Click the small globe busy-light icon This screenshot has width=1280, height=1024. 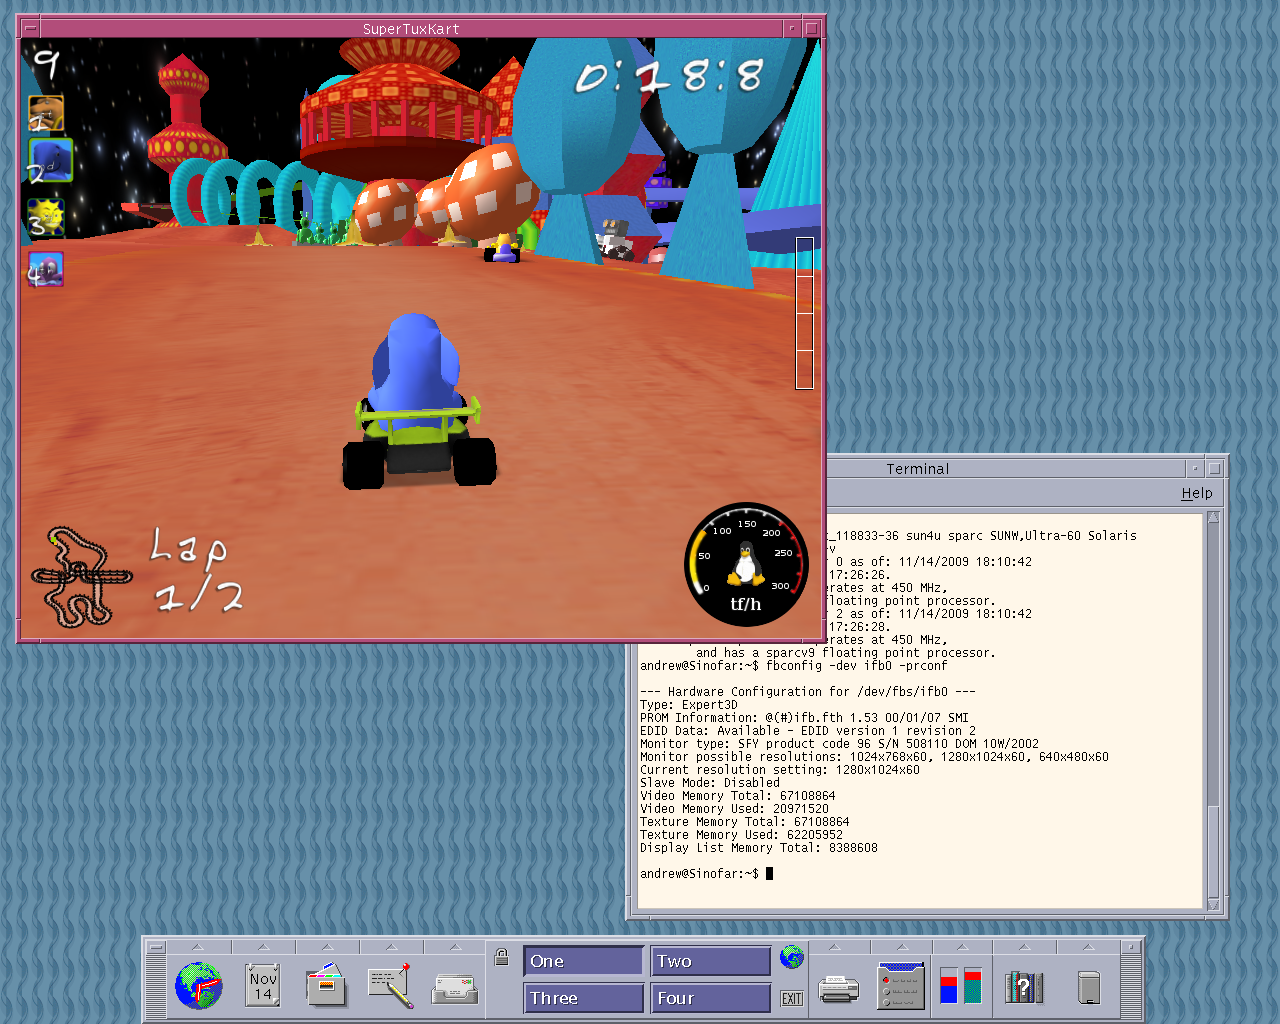792,957
